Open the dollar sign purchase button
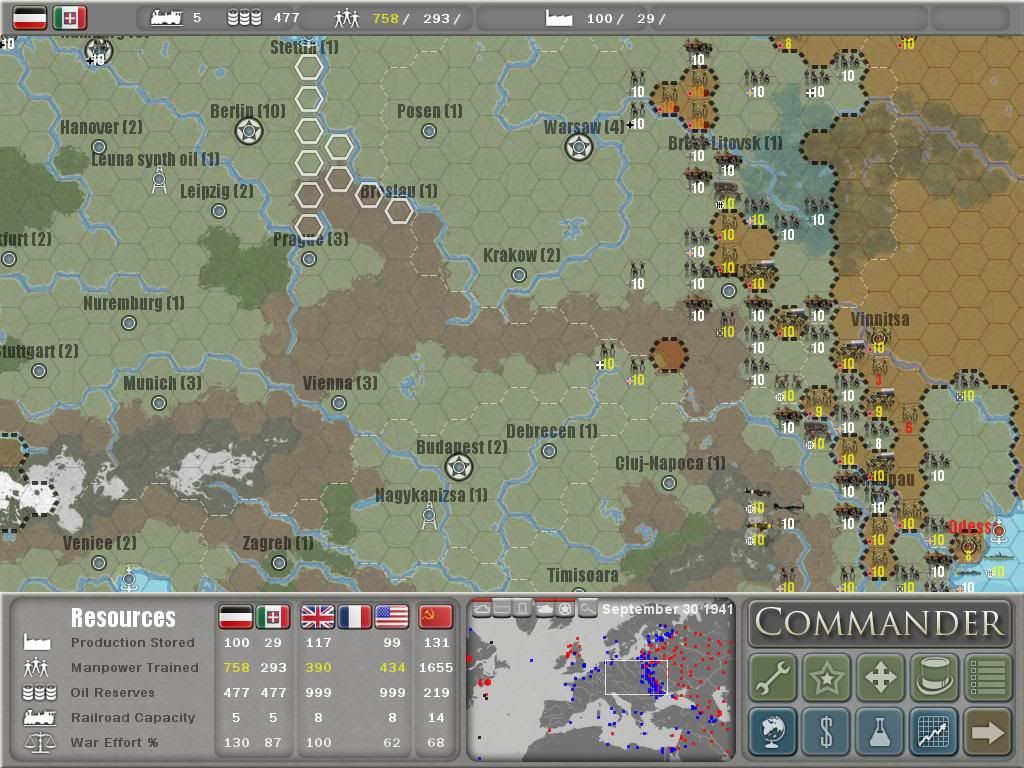Screen dimensions: 1024x768 point(826,732)
